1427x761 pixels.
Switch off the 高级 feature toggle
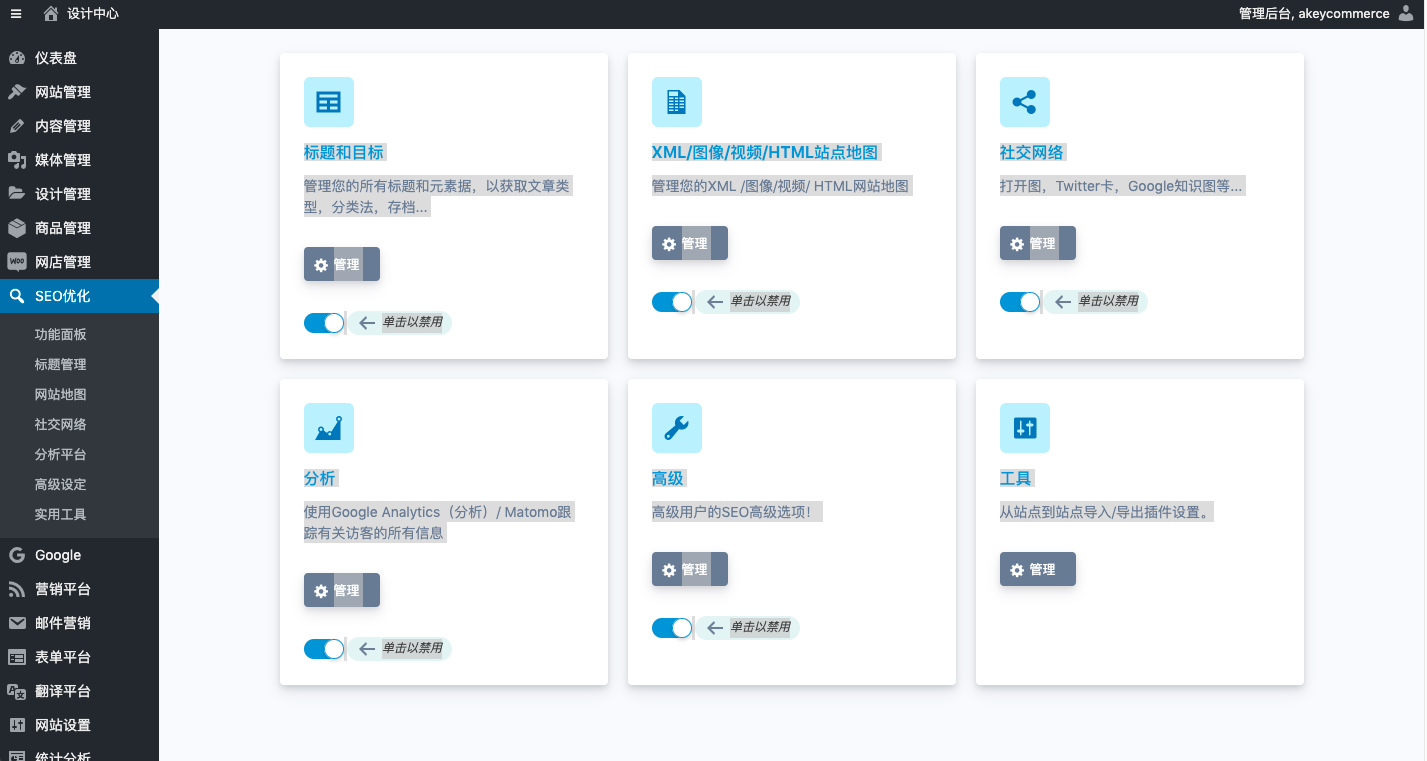point(672,628)
